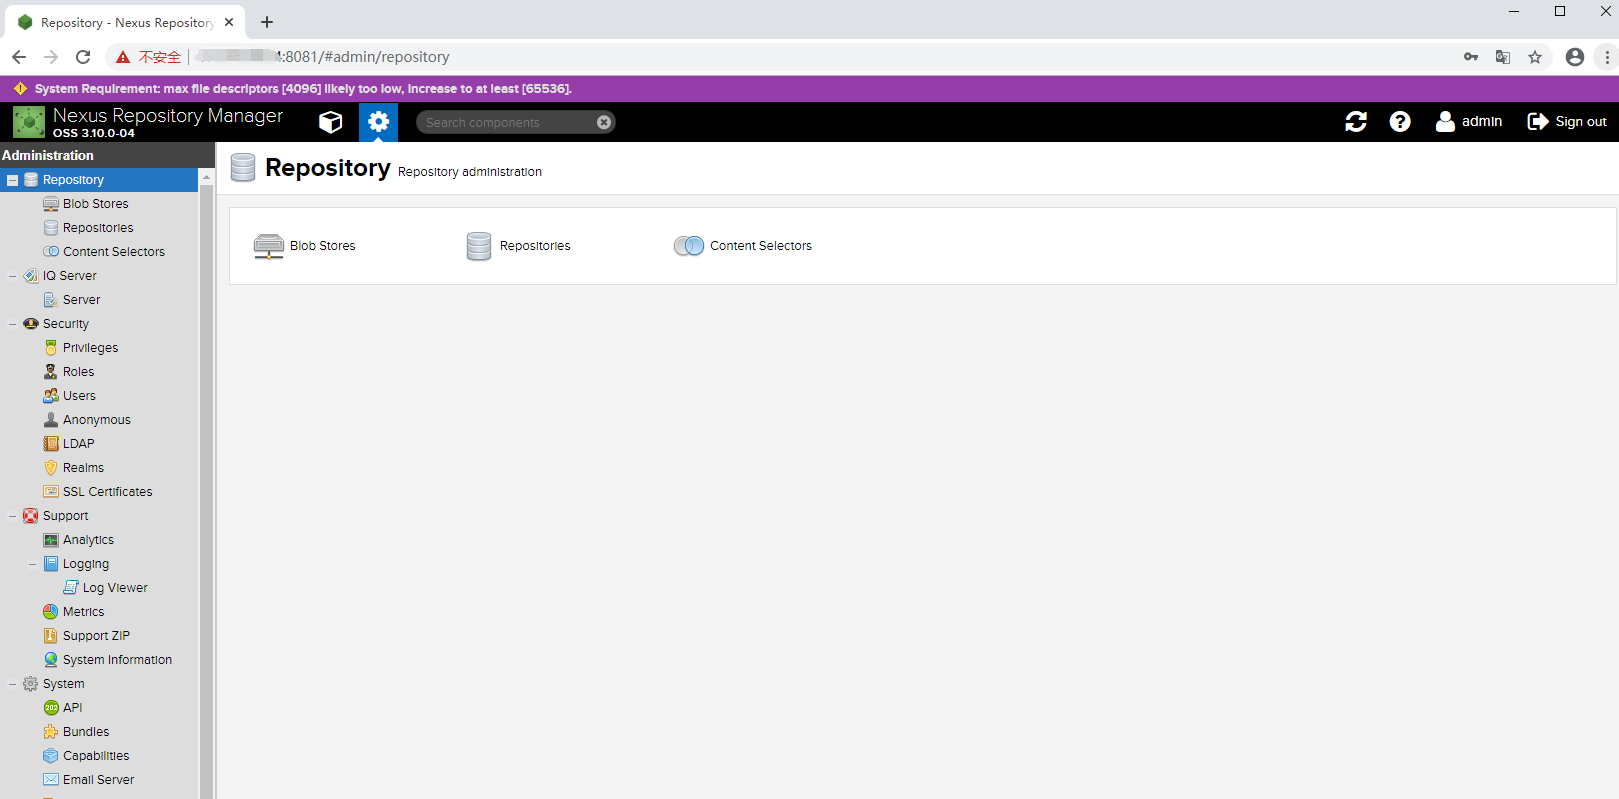Open the Administration gear icon
1619x799 pixels.
(x=378, y=122)
